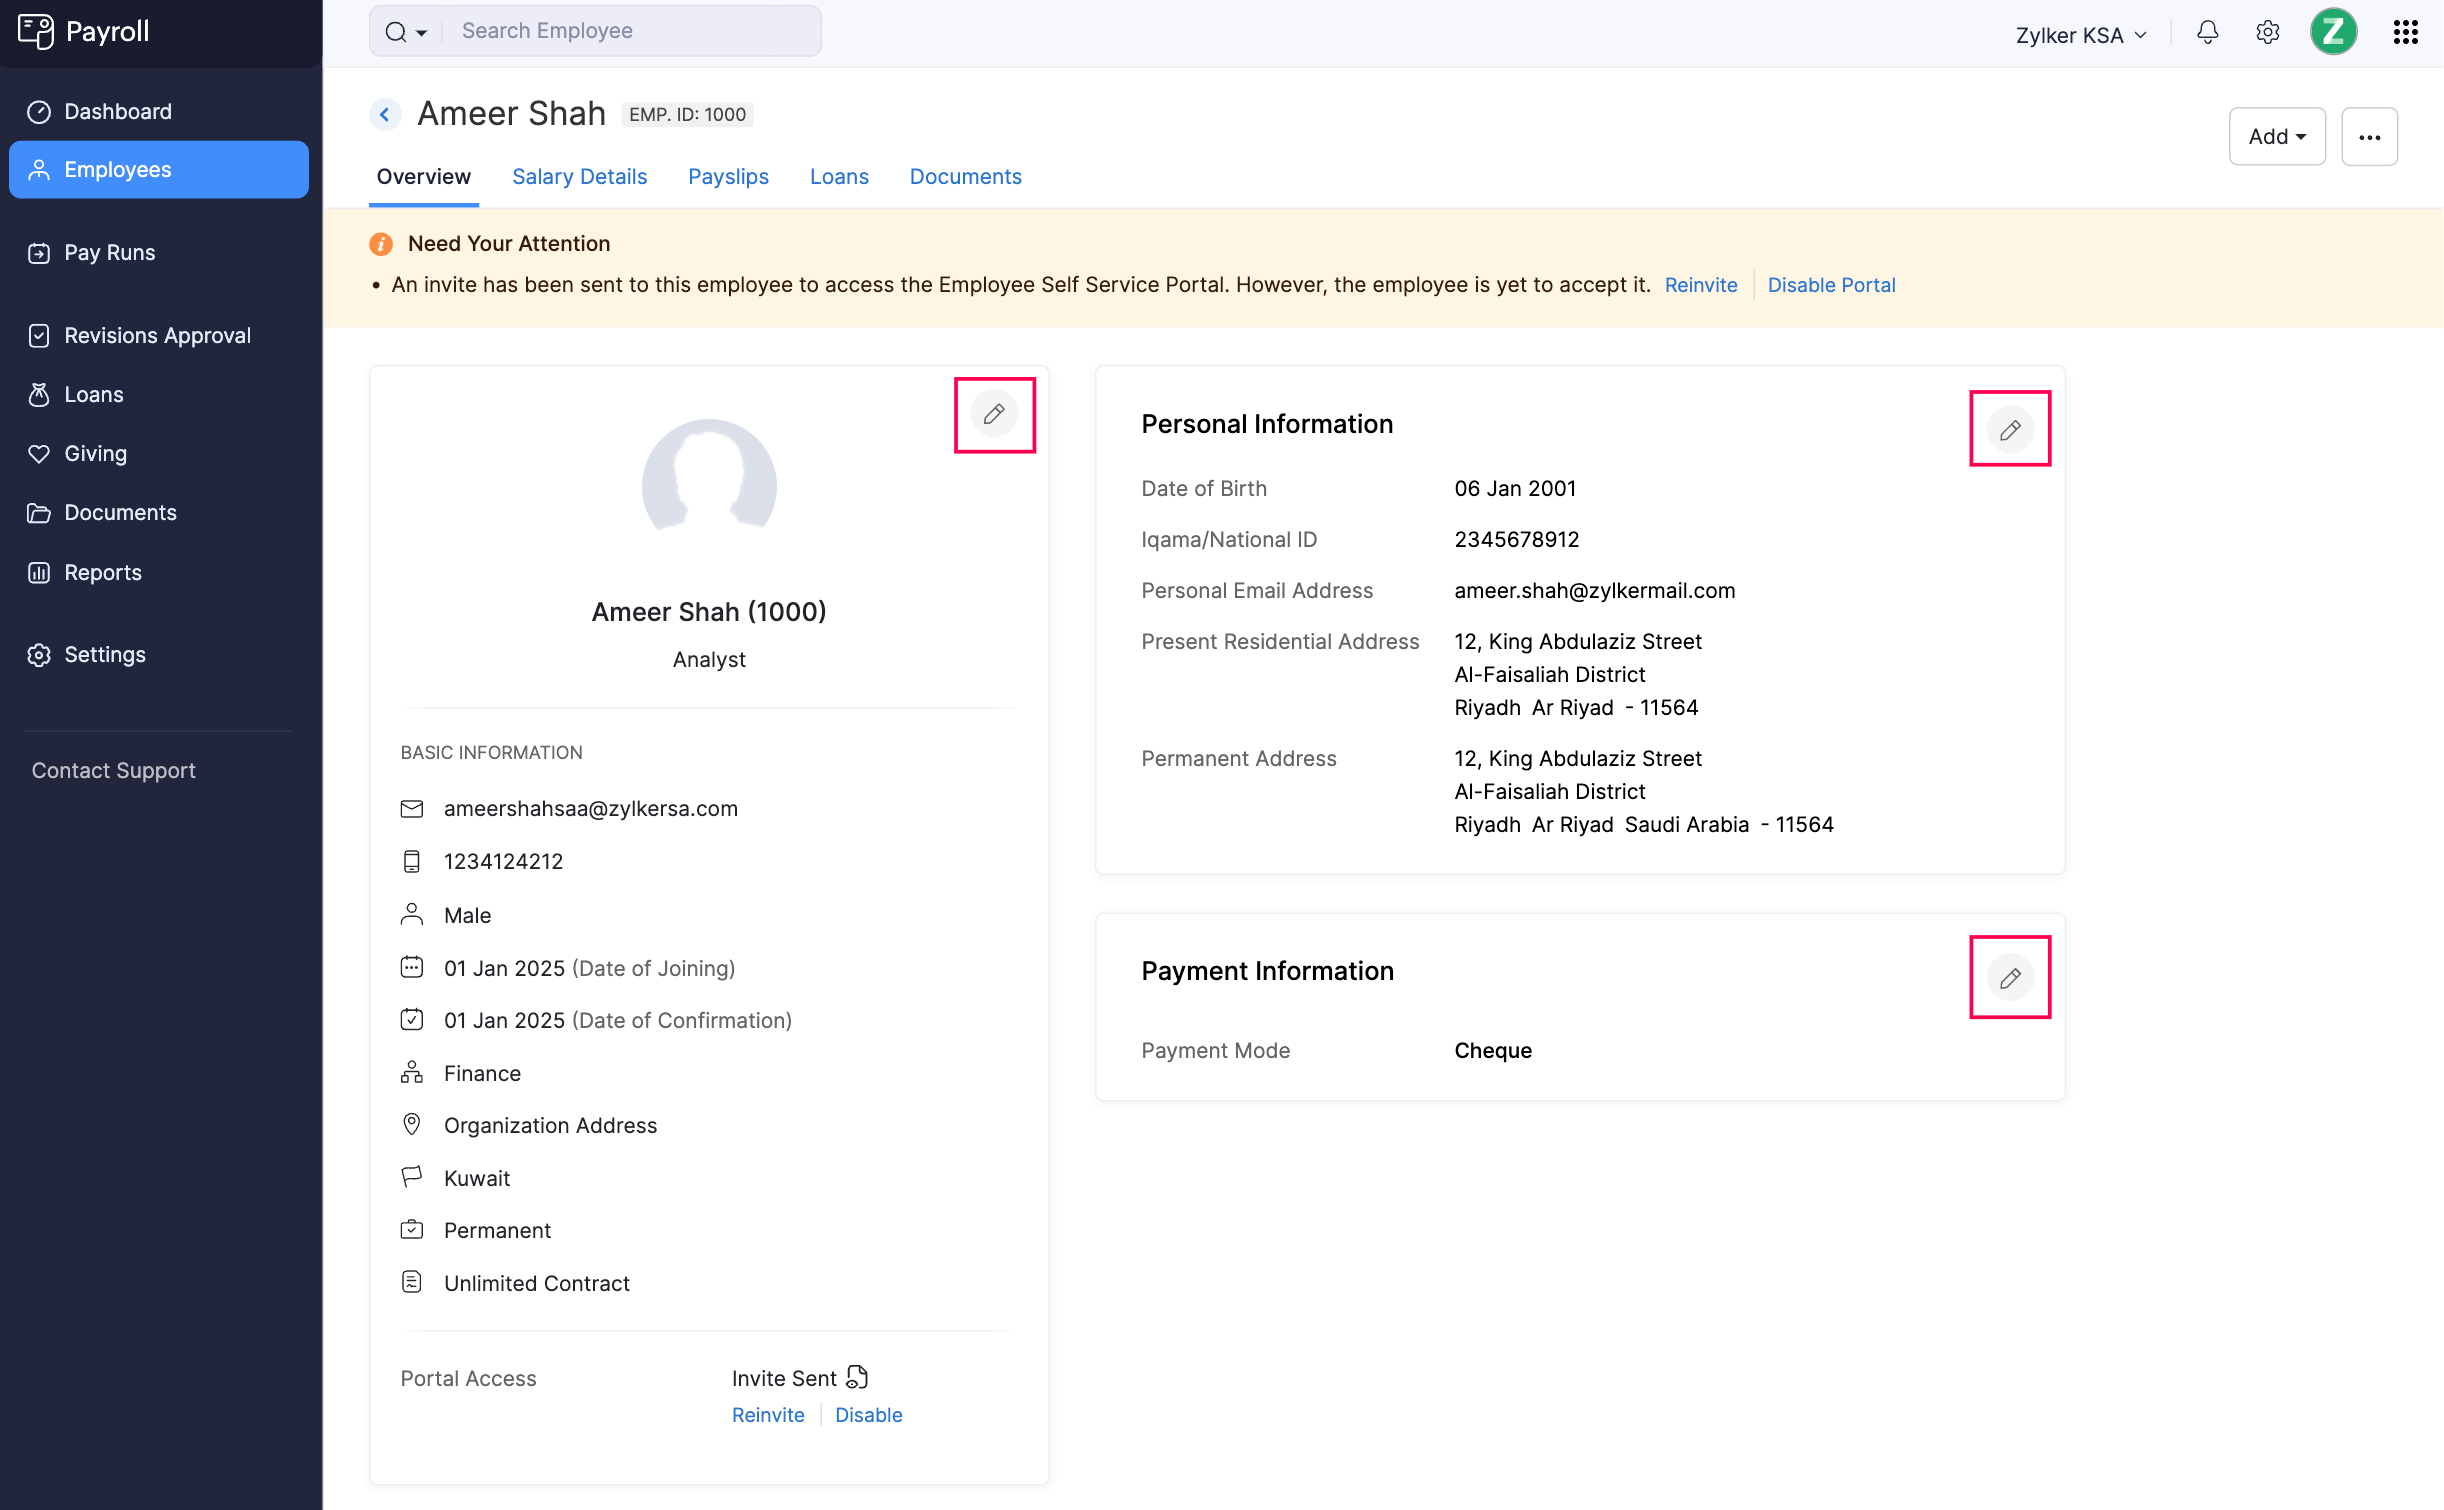This screenshot has height=1510, width=2444.
Task: Select Employees in the sidebar
Action: pyautogui.click(x=159, y=170)
